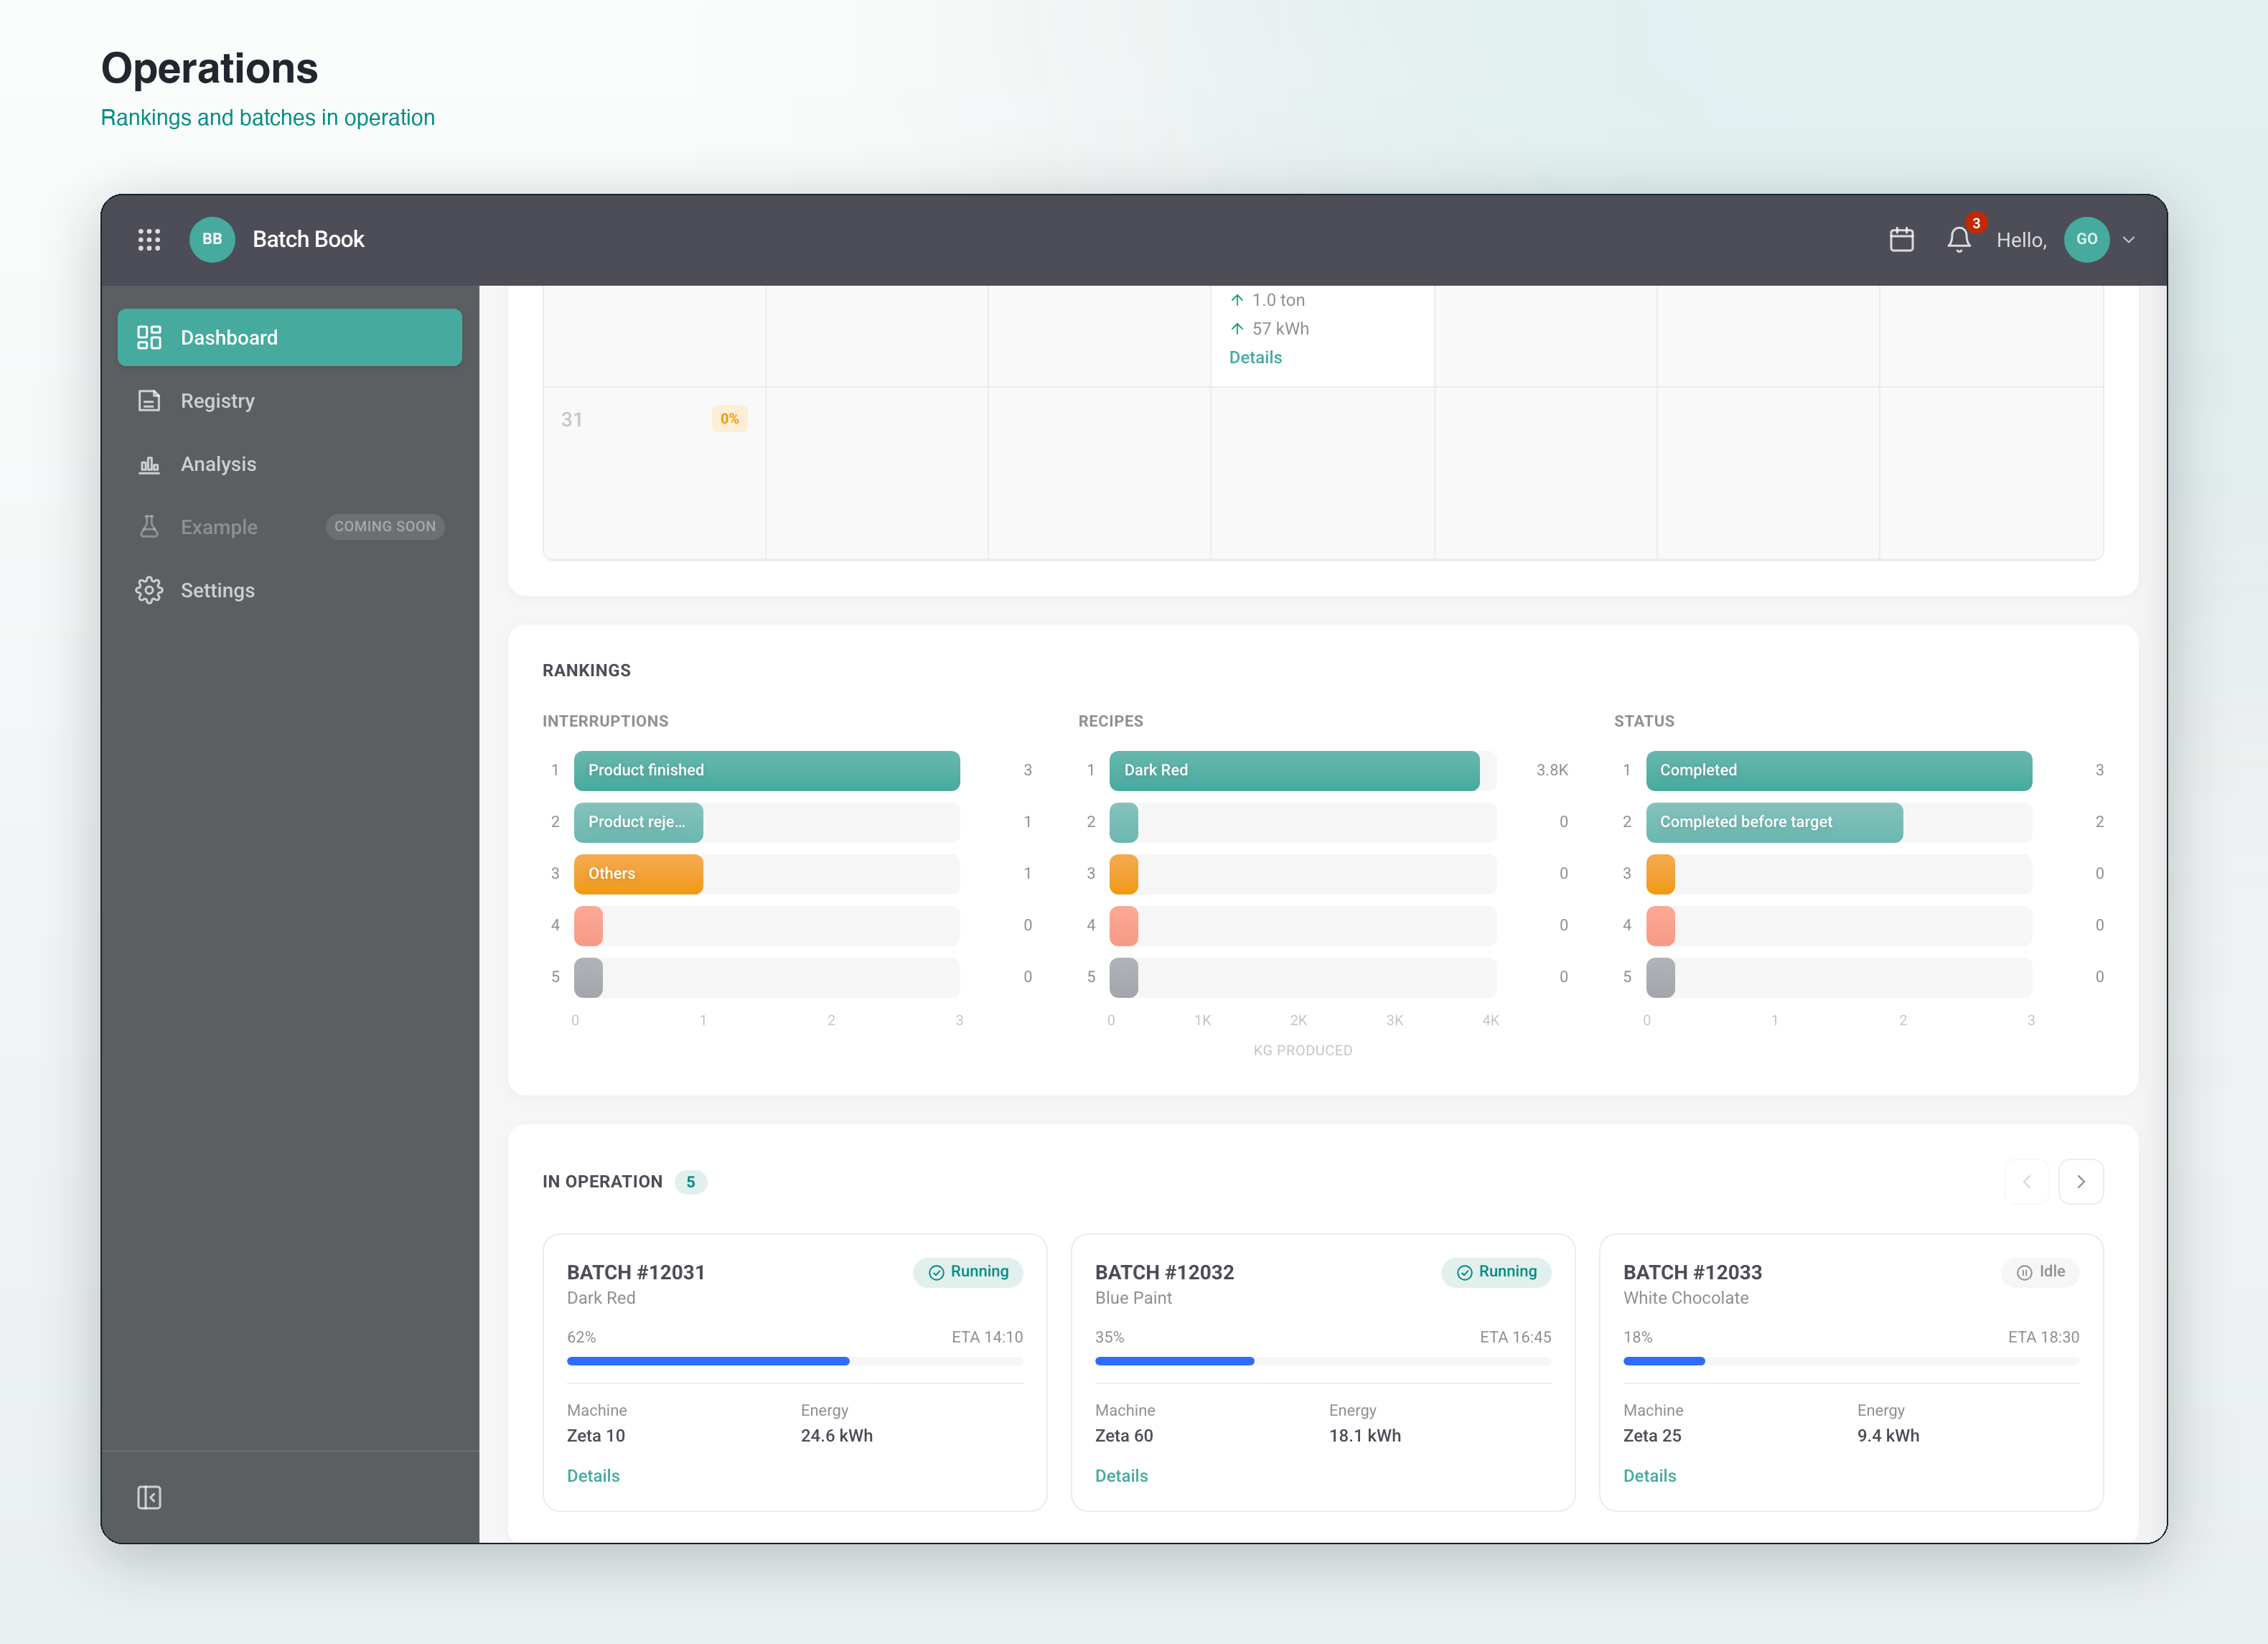Click the 24.6 kWh energy value
The image size is (2268, 1644).
pos(836,1435)
